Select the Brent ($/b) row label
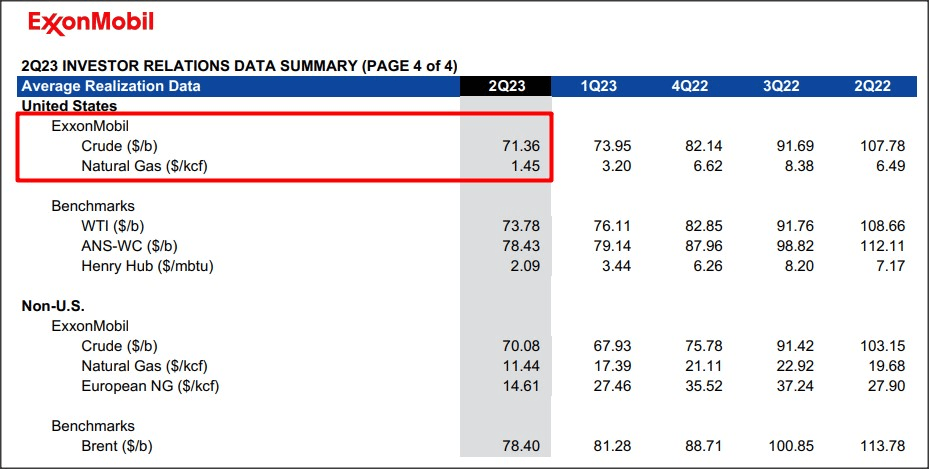Viewport: 929px width, 469px height. pyautogui.click(x=117, y=446)
